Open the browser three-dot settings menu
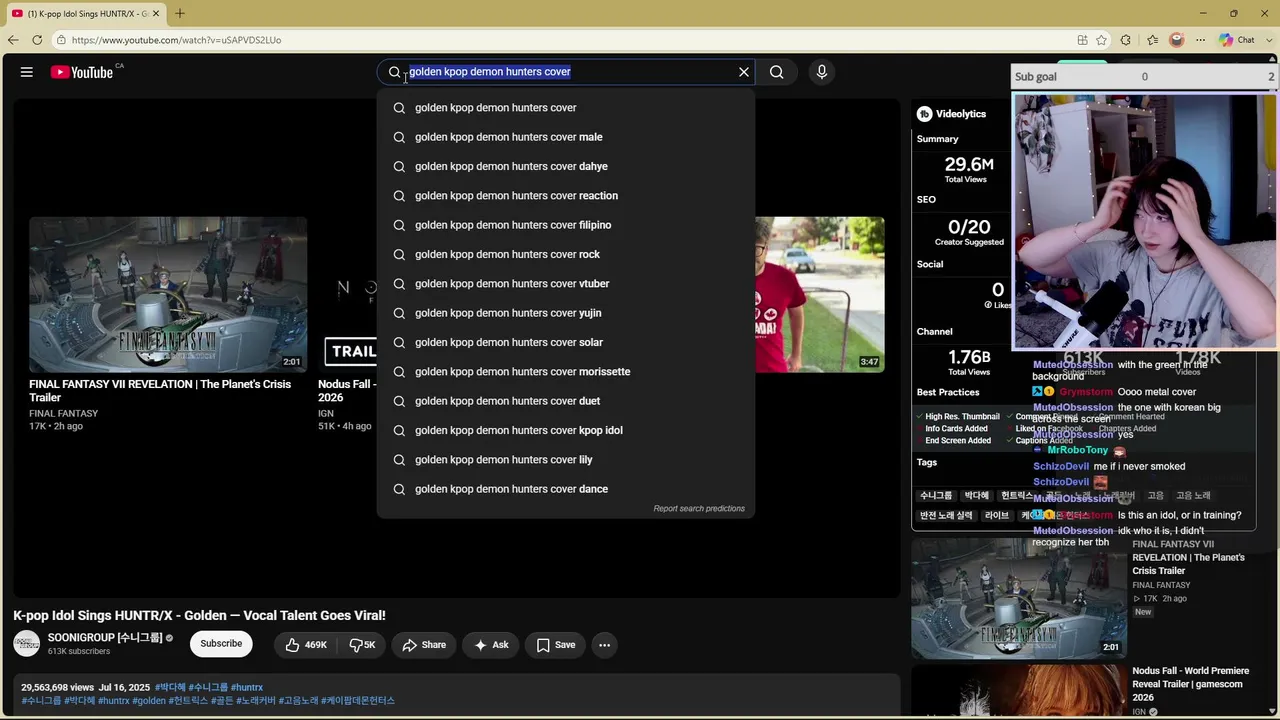This screenshot has width=1280, height=720. (1202, 40)
